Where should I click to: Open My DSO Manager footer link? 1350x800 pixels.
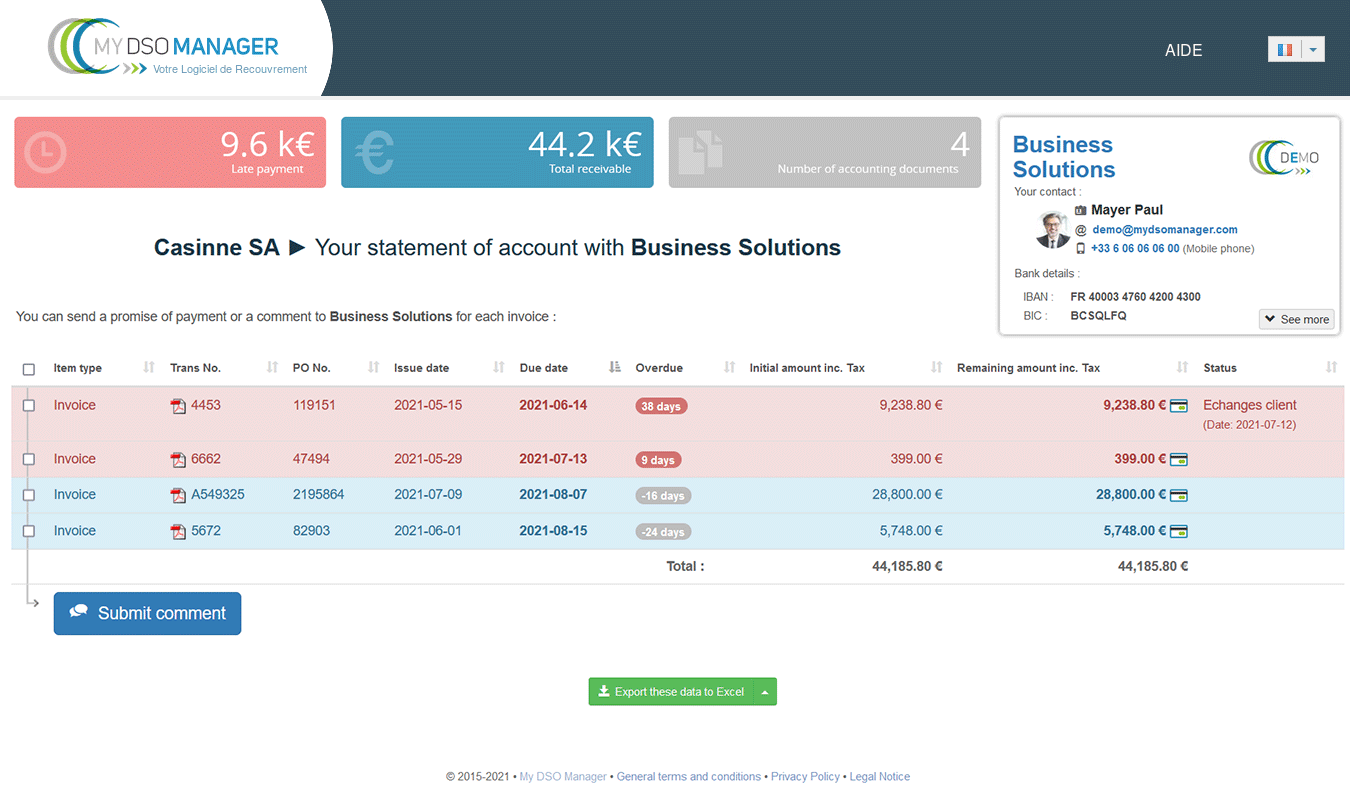click(563, 777)
